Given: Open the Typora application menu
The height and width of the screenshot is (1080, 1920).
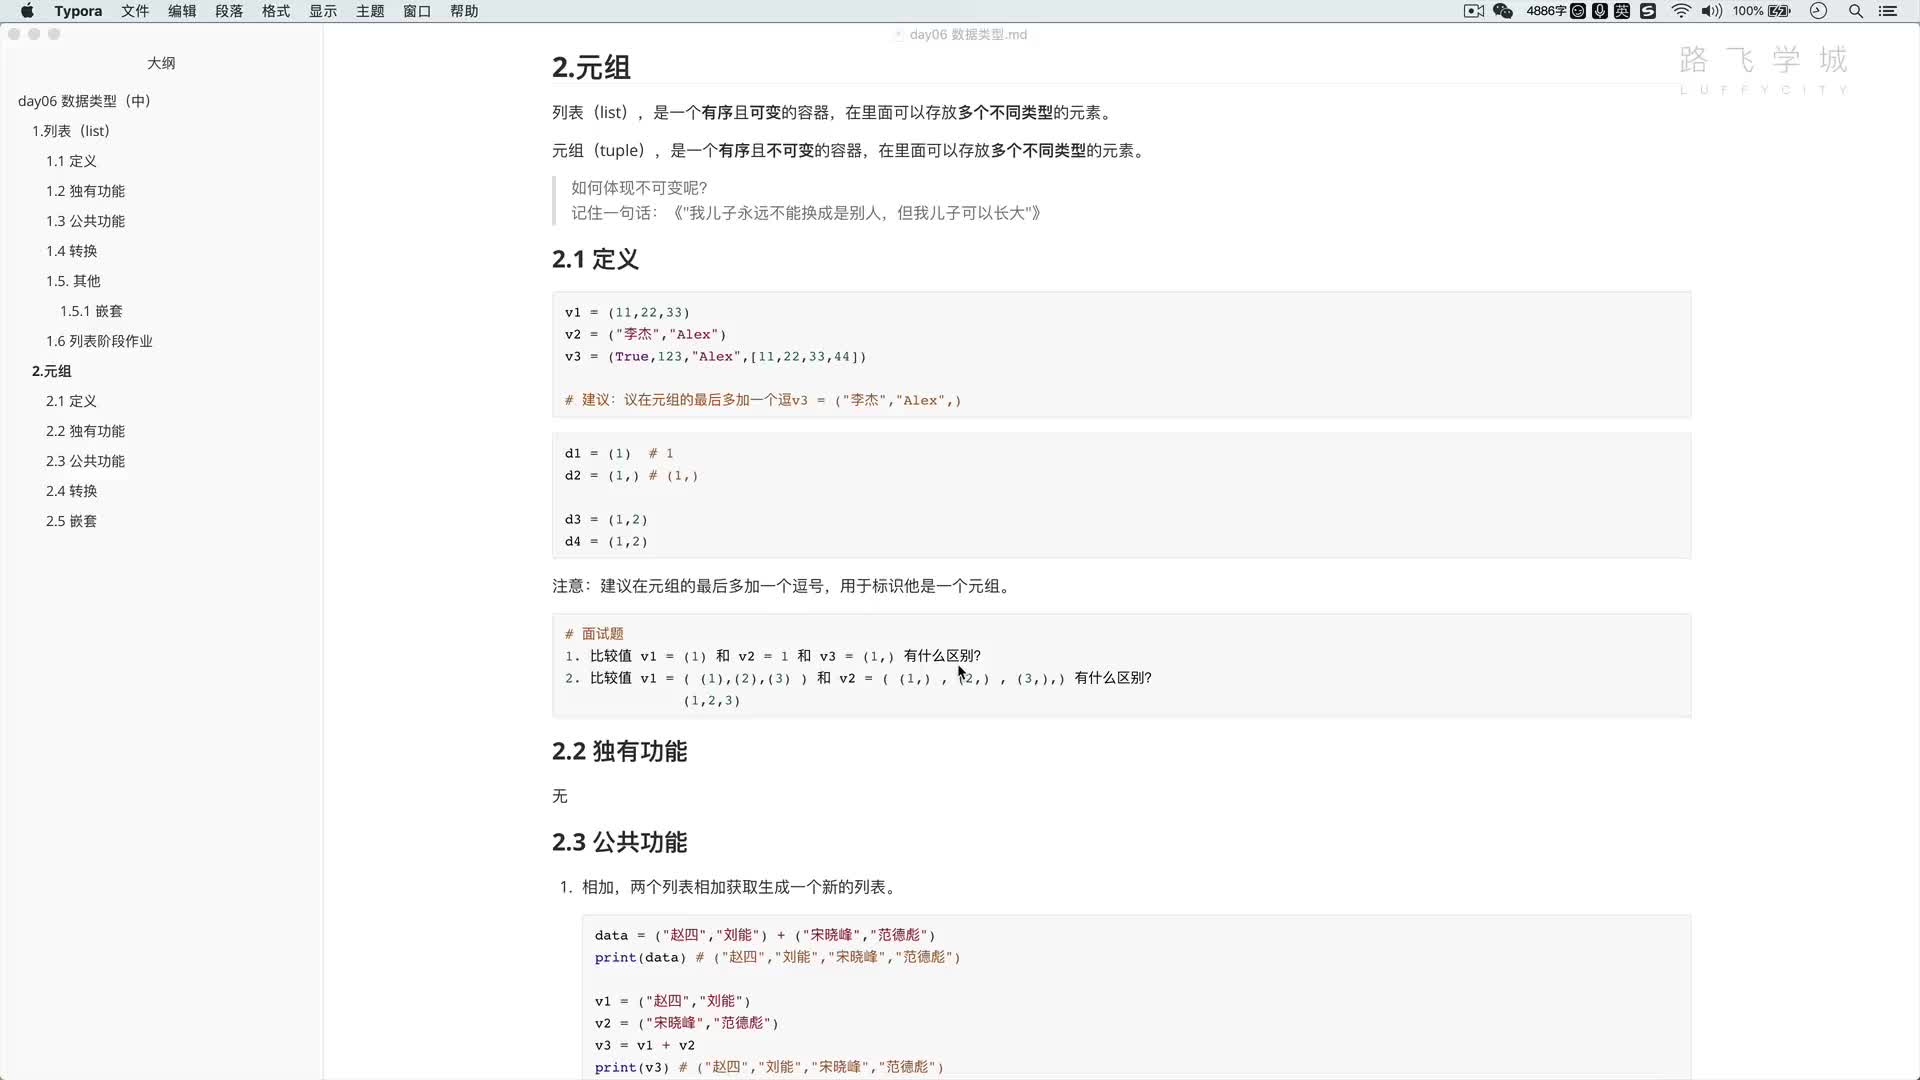Looking at the screenshot, I should click(78, 11).
